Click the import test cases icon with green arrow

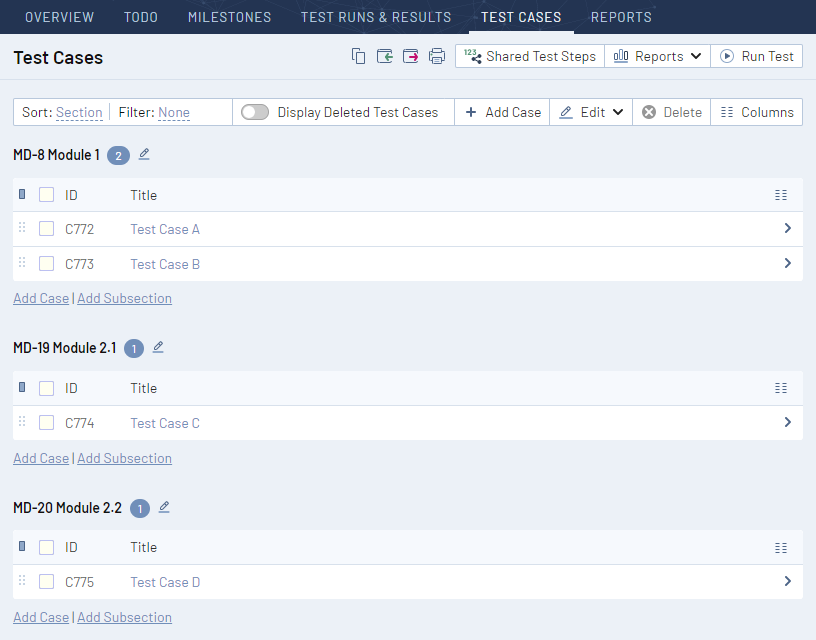(x=384, y=56)
